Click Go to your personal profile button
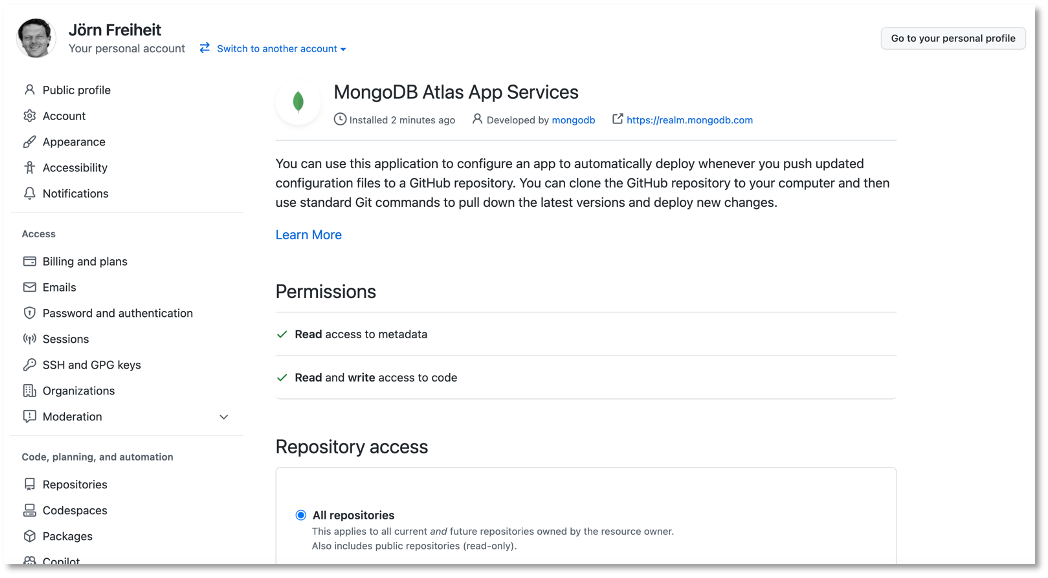Screen dimensions: 1048x578 (x=953, y=38)
